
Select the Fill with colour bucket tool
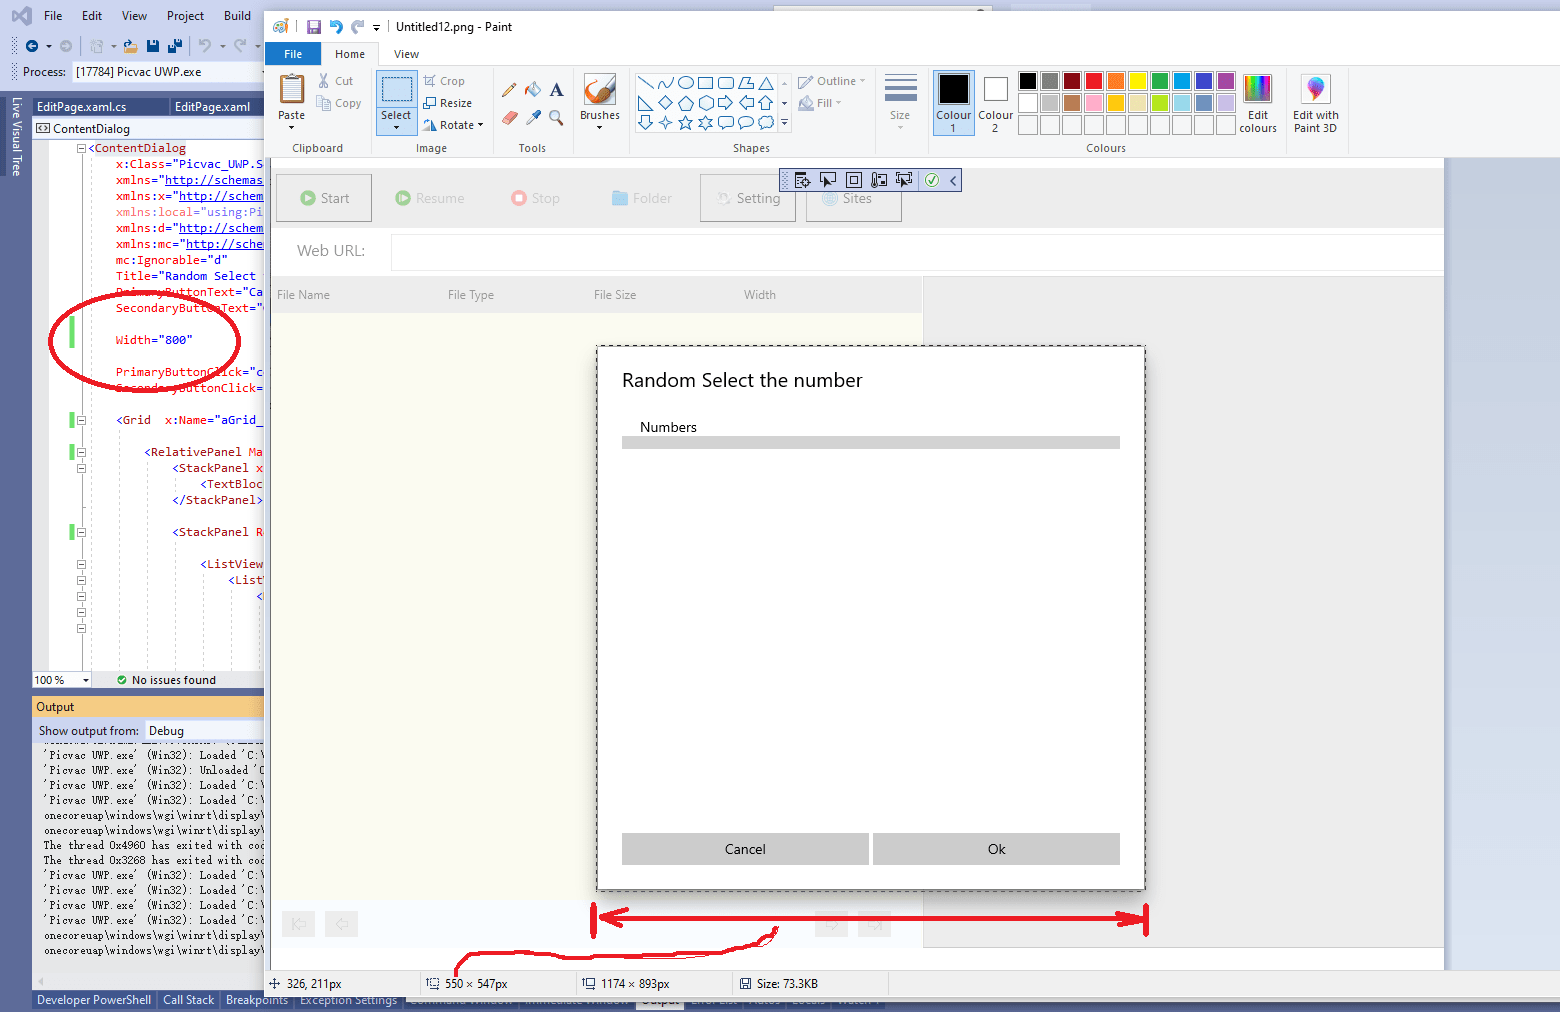point(533,89)
